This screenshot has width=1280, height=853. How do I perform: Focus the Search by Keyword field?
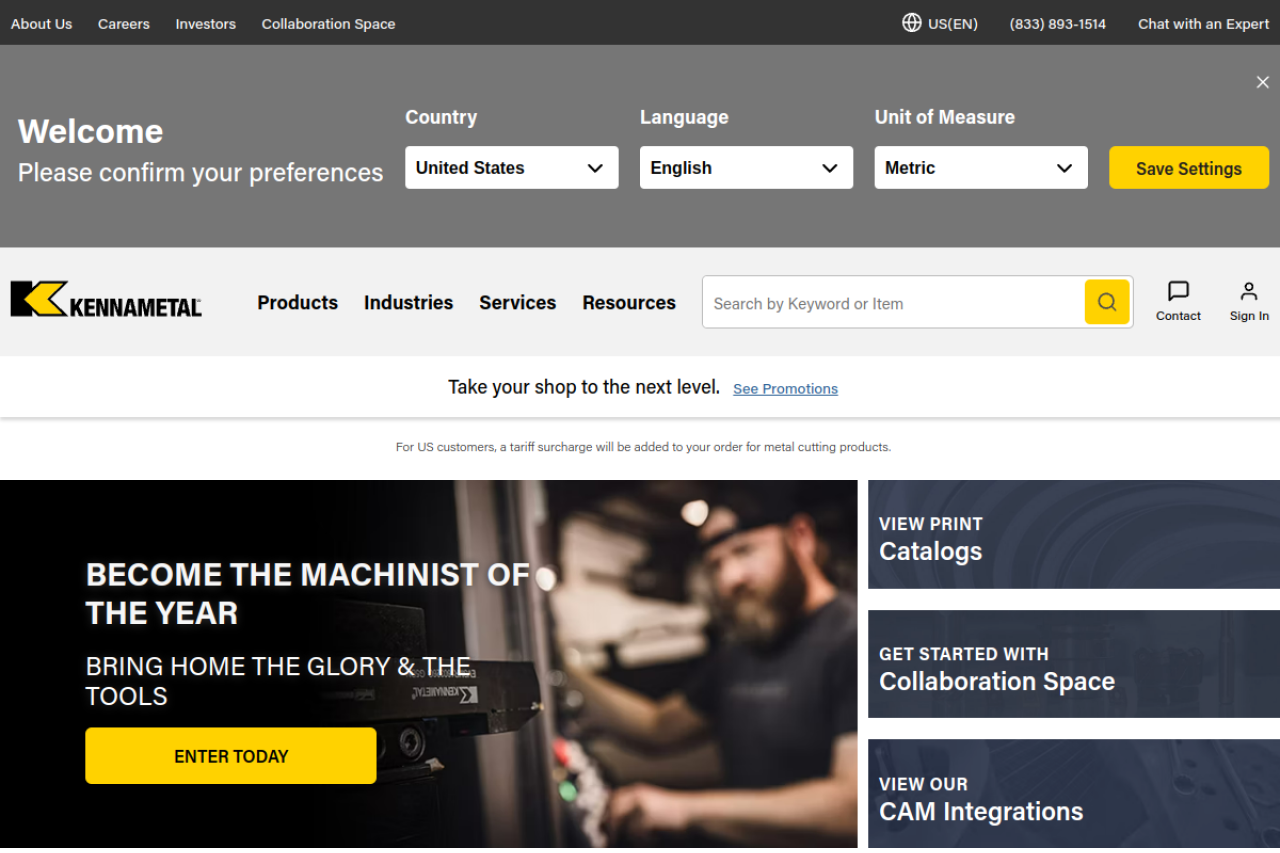point(892,303)
